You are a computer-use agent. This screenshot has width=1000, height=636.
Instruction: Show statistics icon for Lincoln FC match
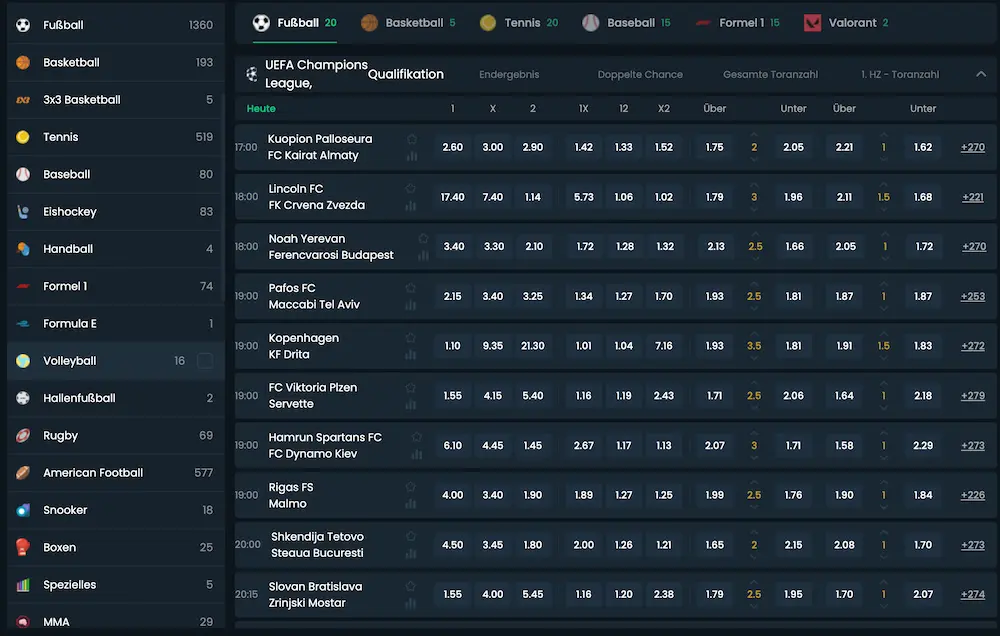[x=411, y=205]
